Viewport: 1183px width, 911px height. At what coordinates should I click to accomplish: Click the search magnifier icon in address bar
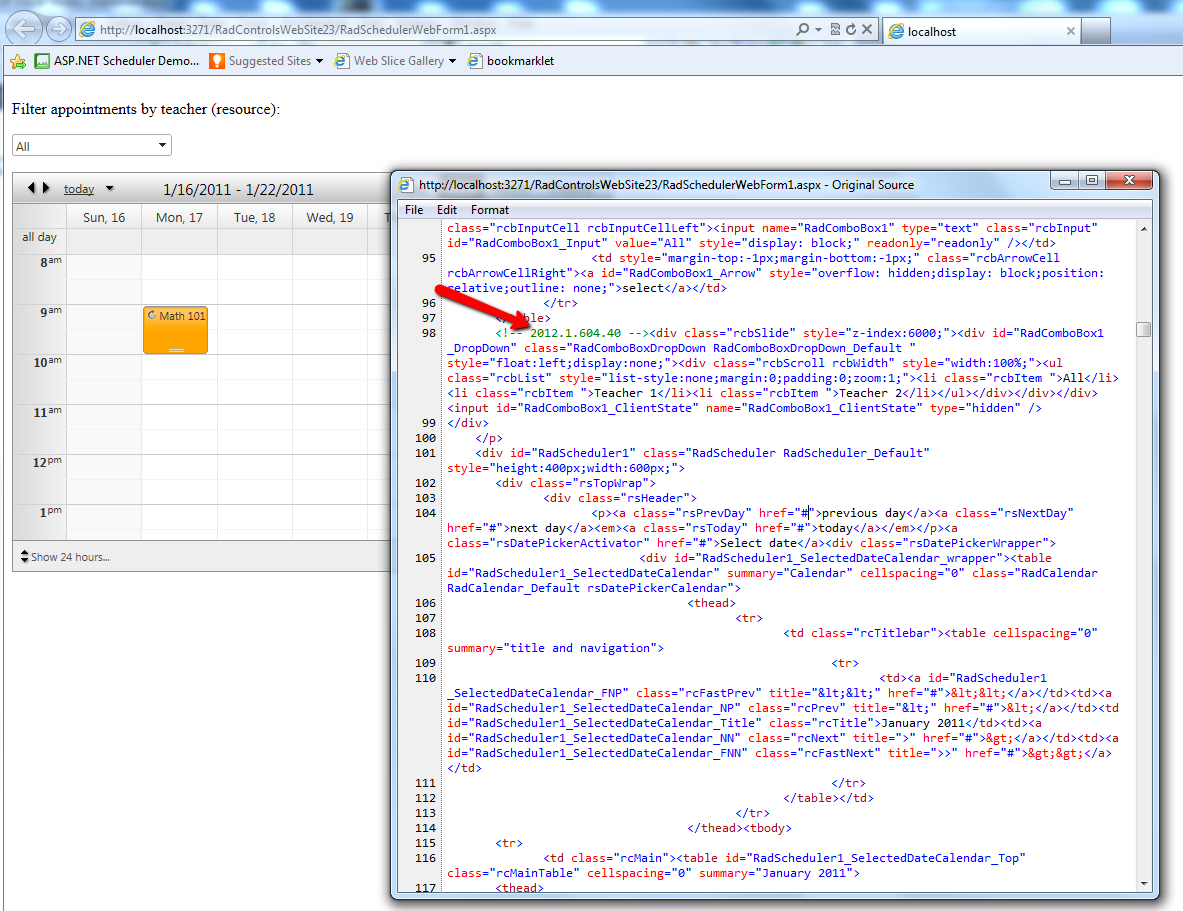802,29
